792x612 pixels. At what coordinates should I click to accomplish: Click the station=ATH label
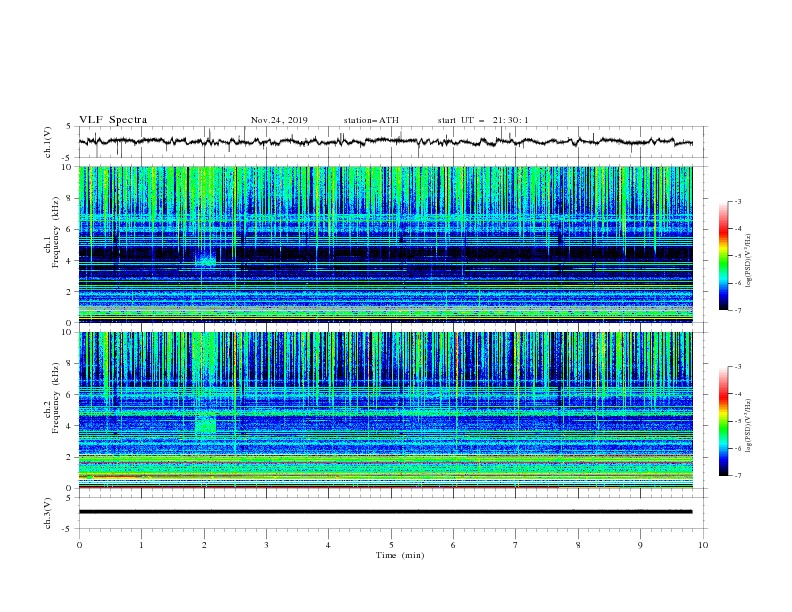coord(371,120)
